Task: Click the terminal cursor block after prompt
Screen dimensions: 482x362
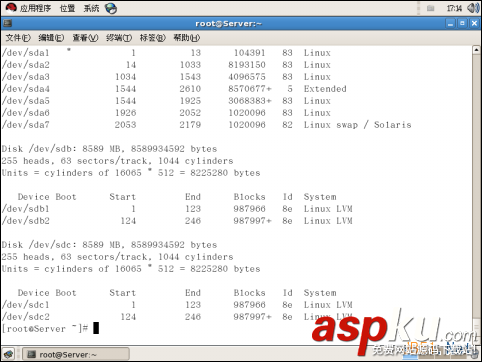Action: point(96,328)
